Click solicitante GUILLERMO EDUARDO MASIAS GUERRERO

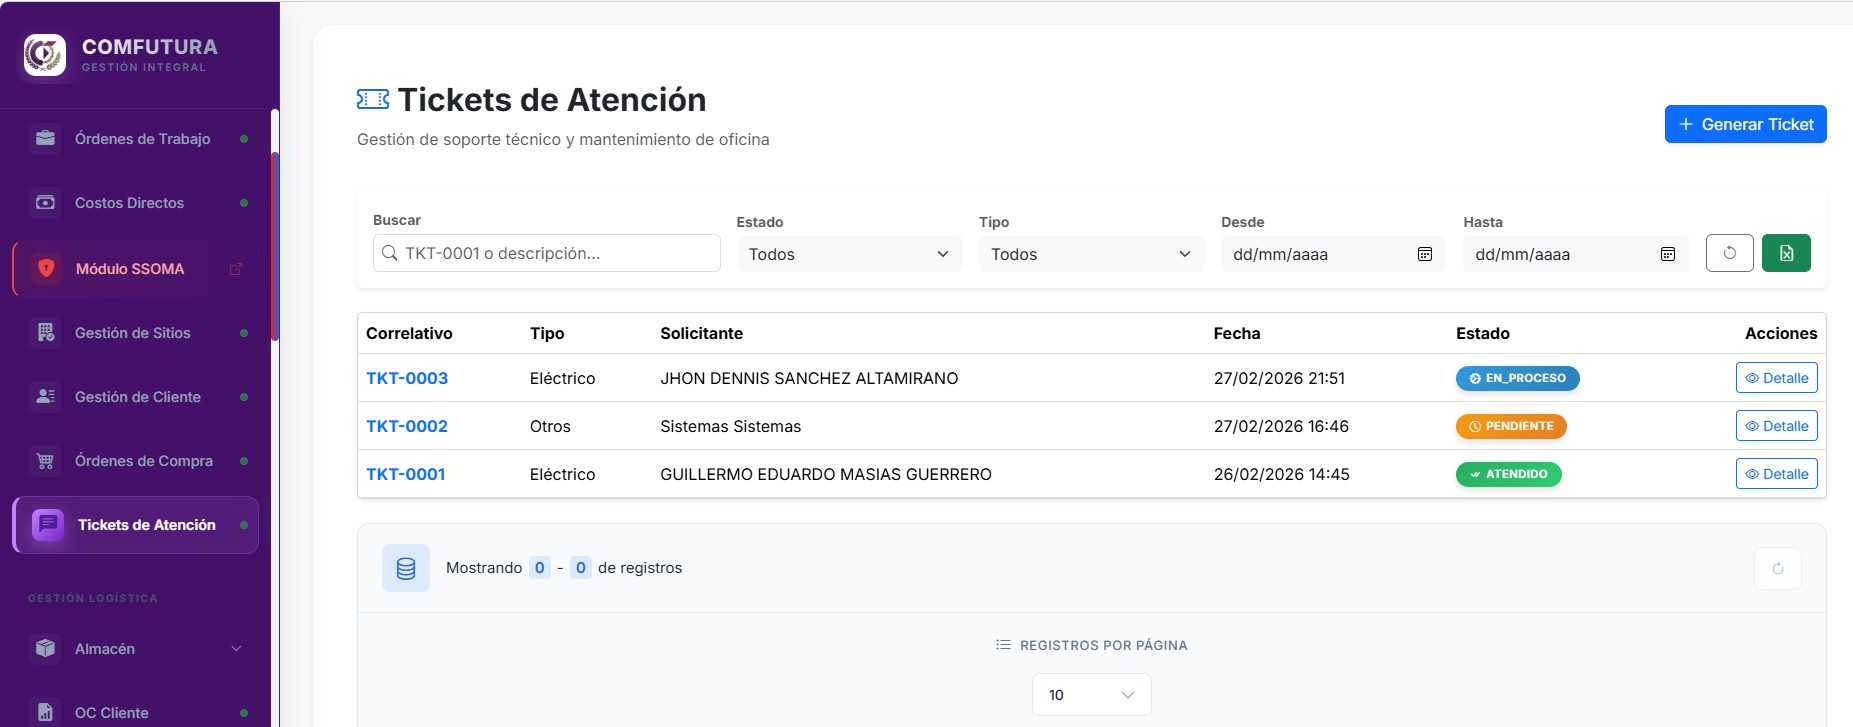pos(826,474)
